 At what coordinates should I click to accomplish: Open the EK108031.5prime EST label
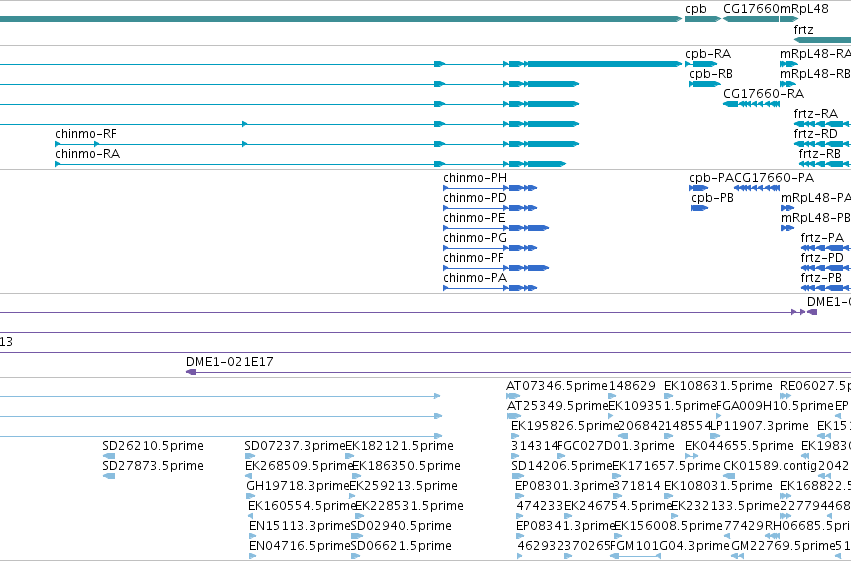719,486
